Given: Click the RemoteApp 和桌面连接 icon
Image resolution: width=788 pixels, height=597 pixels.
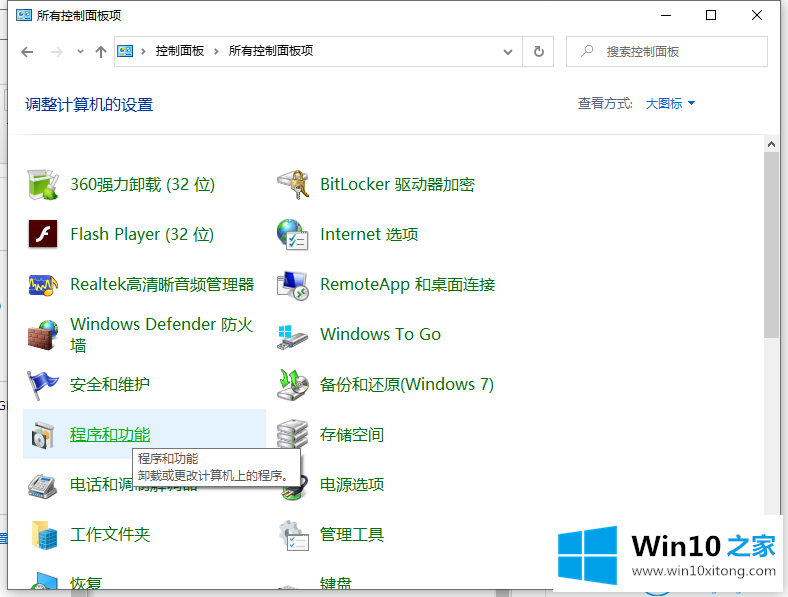Looking at the screenshot, I should [293, 285].
